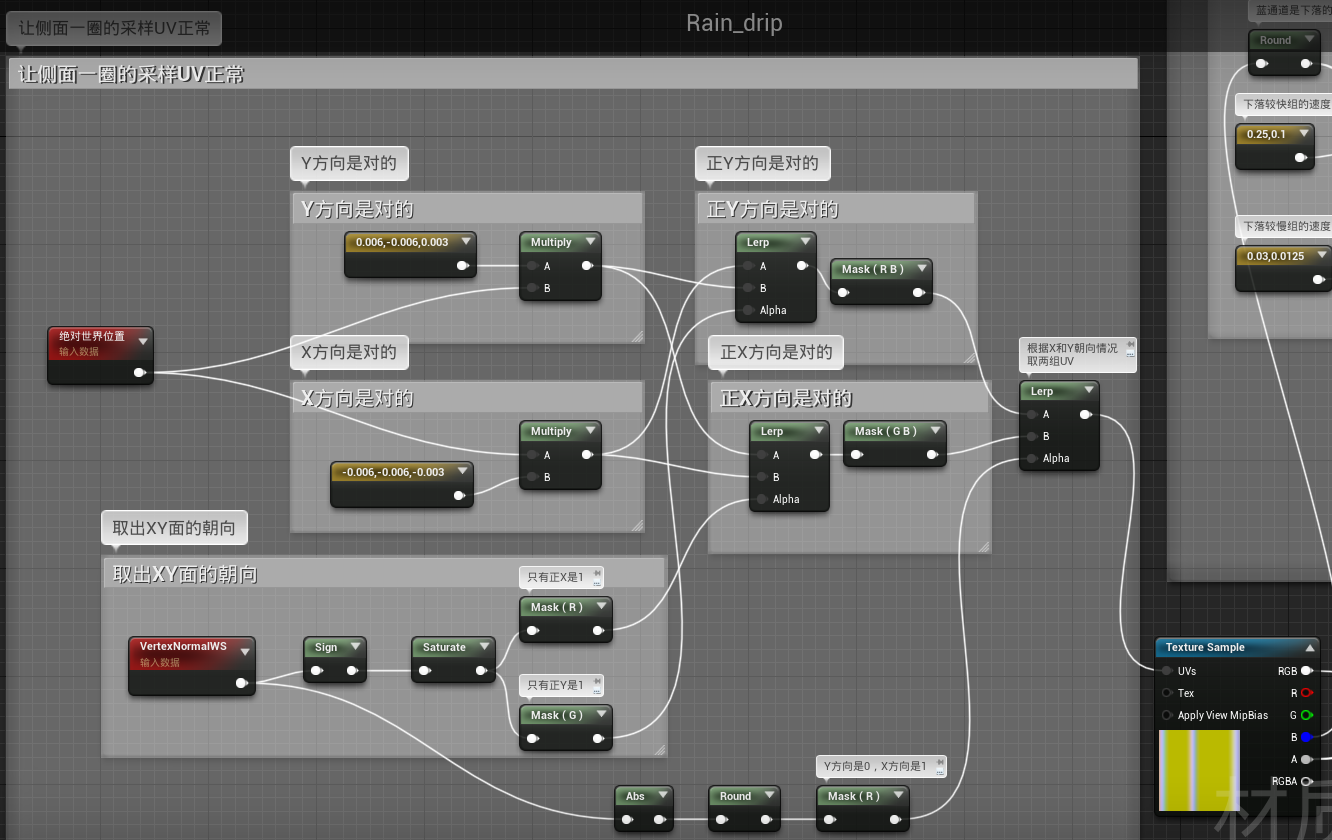
Task: Click input pin of Sign node
Action: [317, 671]
